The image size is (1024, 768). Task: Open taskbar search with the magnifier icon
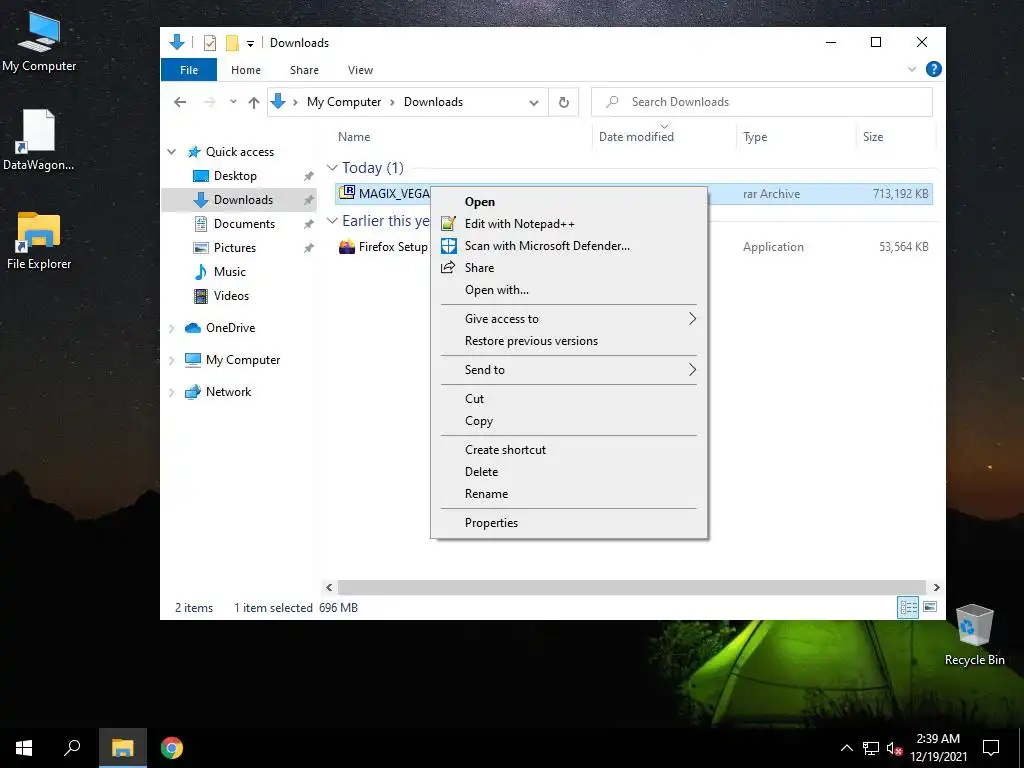tap(72, 748)
